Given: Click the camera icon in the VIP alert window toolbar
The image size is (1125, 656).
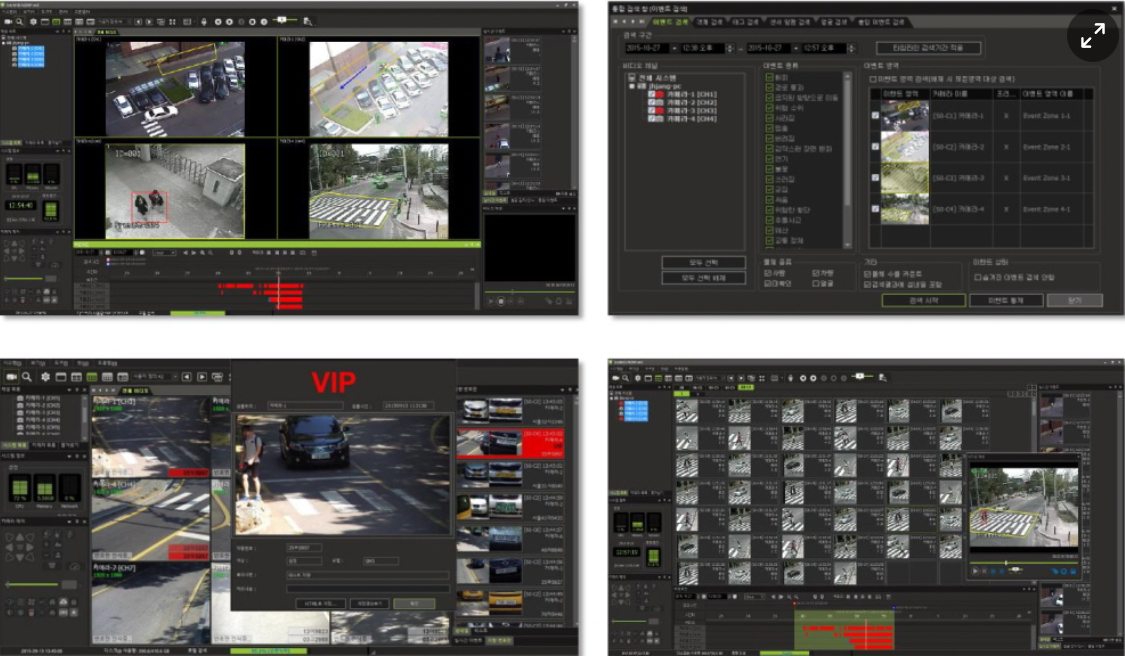Looking at the screenshot, I should point(11,376).
